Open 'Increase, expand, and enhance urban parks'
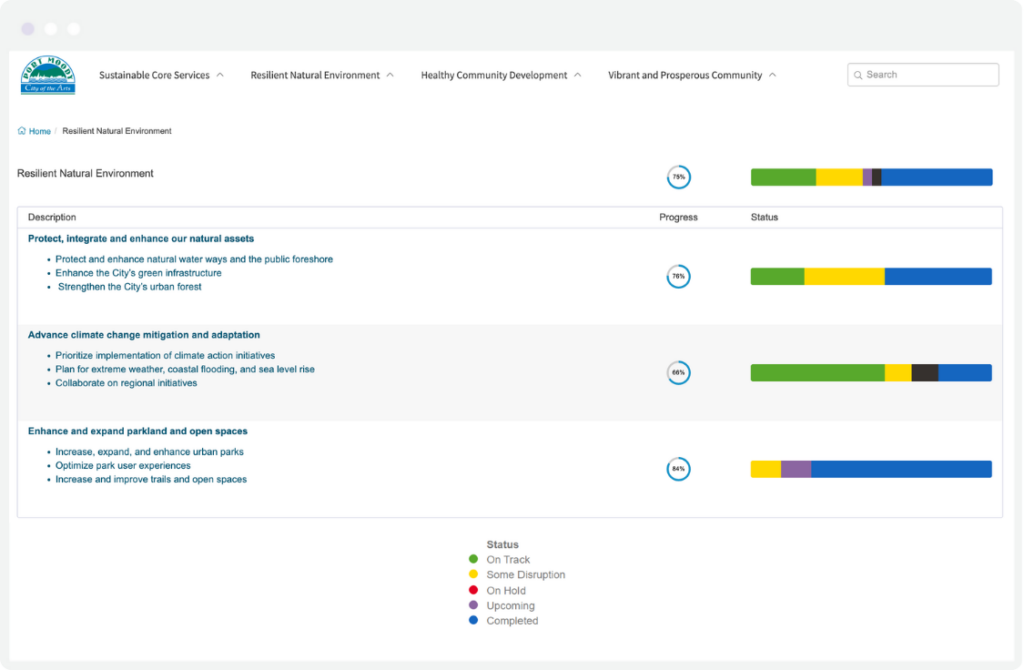 (150, 452)
